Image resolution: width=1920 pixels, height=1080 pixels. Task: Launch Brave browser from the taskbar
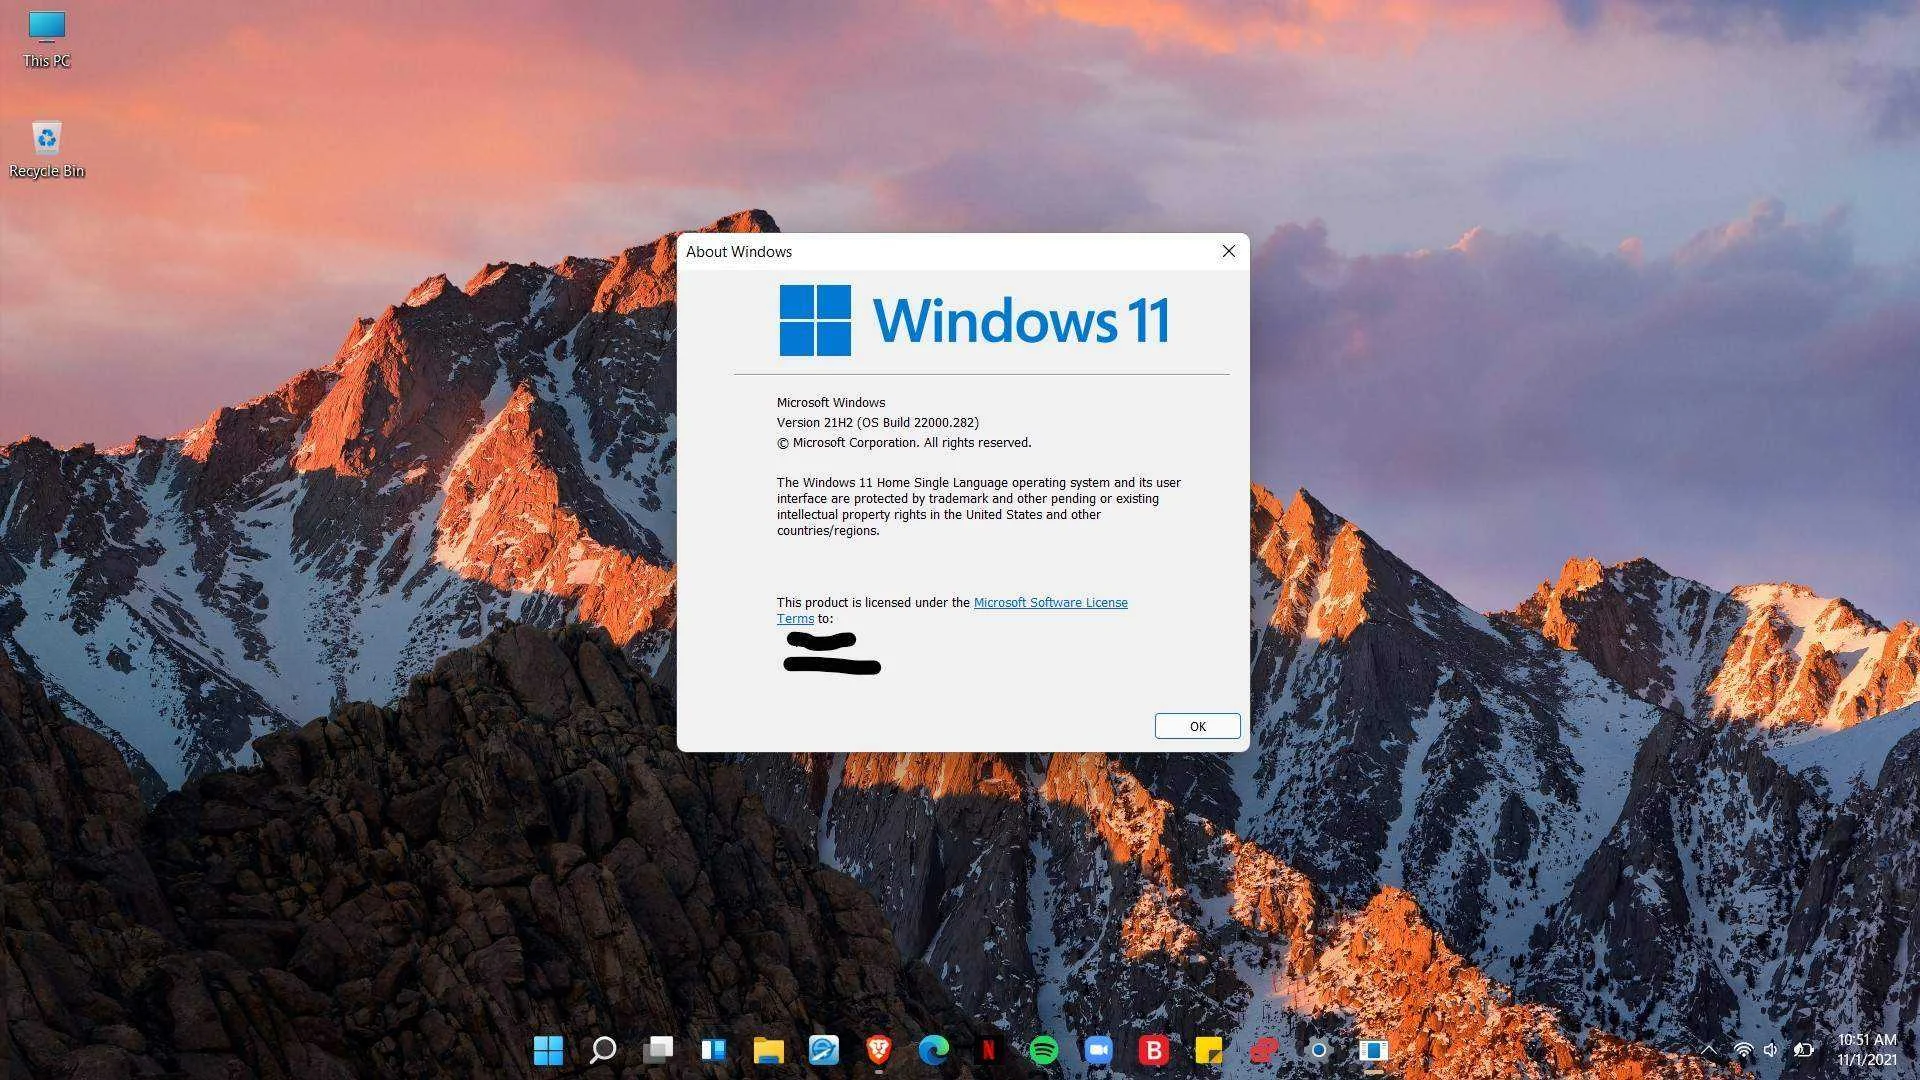point(878,1050)
